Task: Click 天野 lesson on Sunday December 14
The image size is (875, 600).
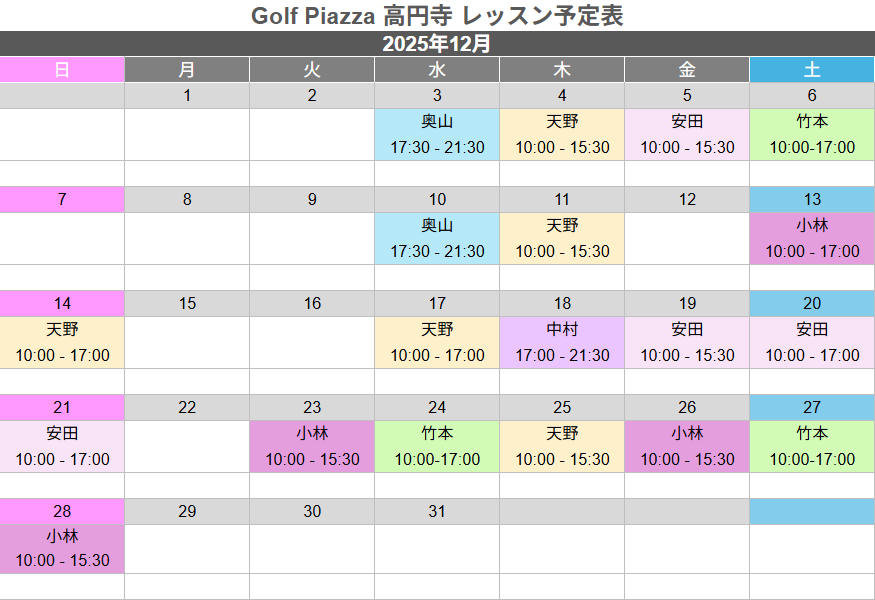Action: [x=62, y=343]
